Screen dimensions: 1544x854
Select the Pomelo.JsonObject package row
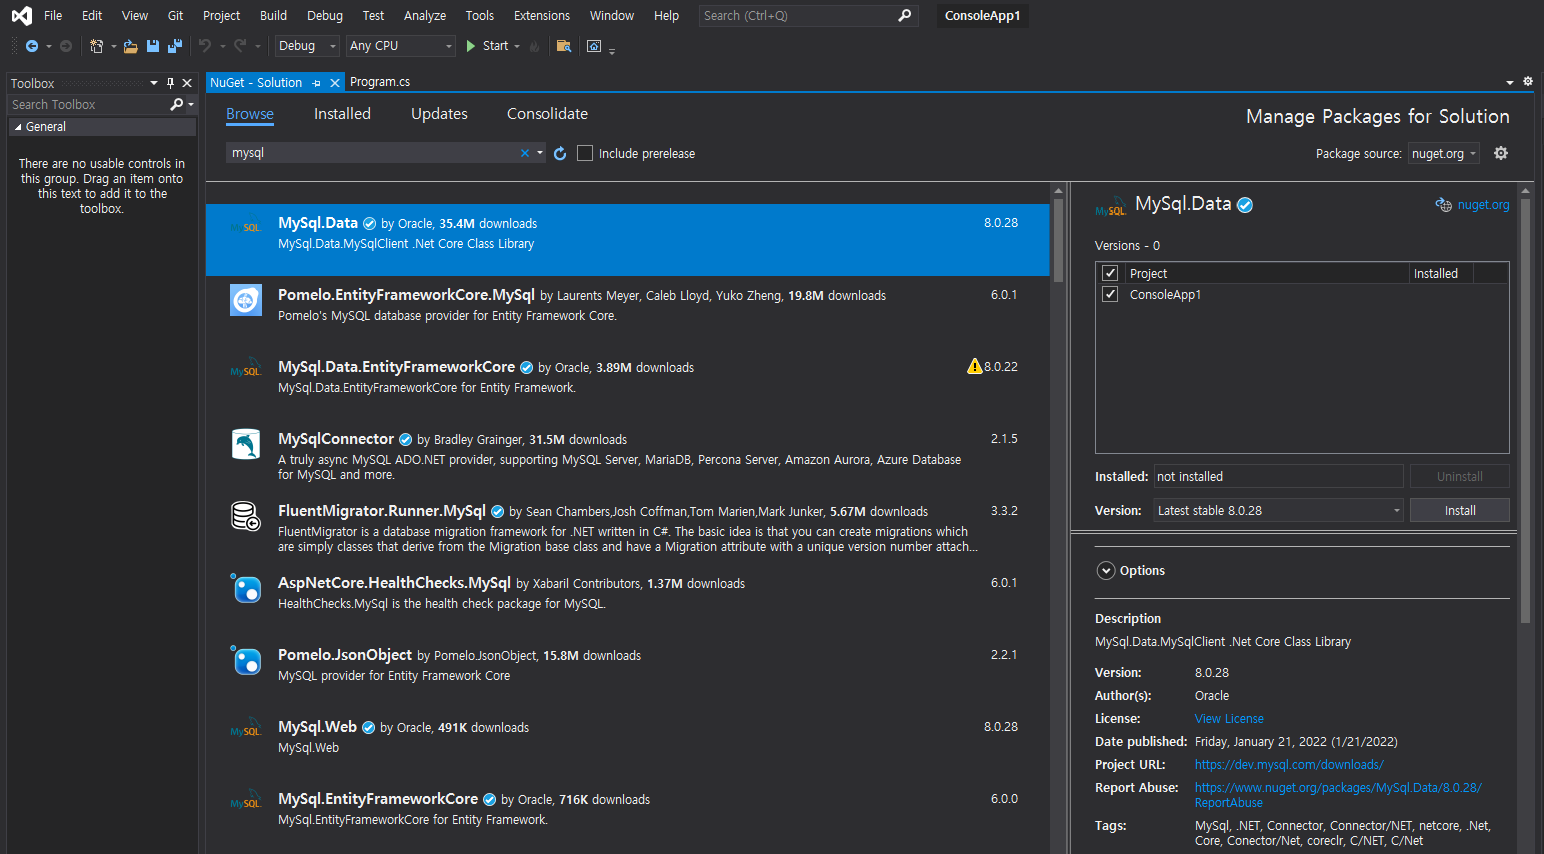pos(628,672)
